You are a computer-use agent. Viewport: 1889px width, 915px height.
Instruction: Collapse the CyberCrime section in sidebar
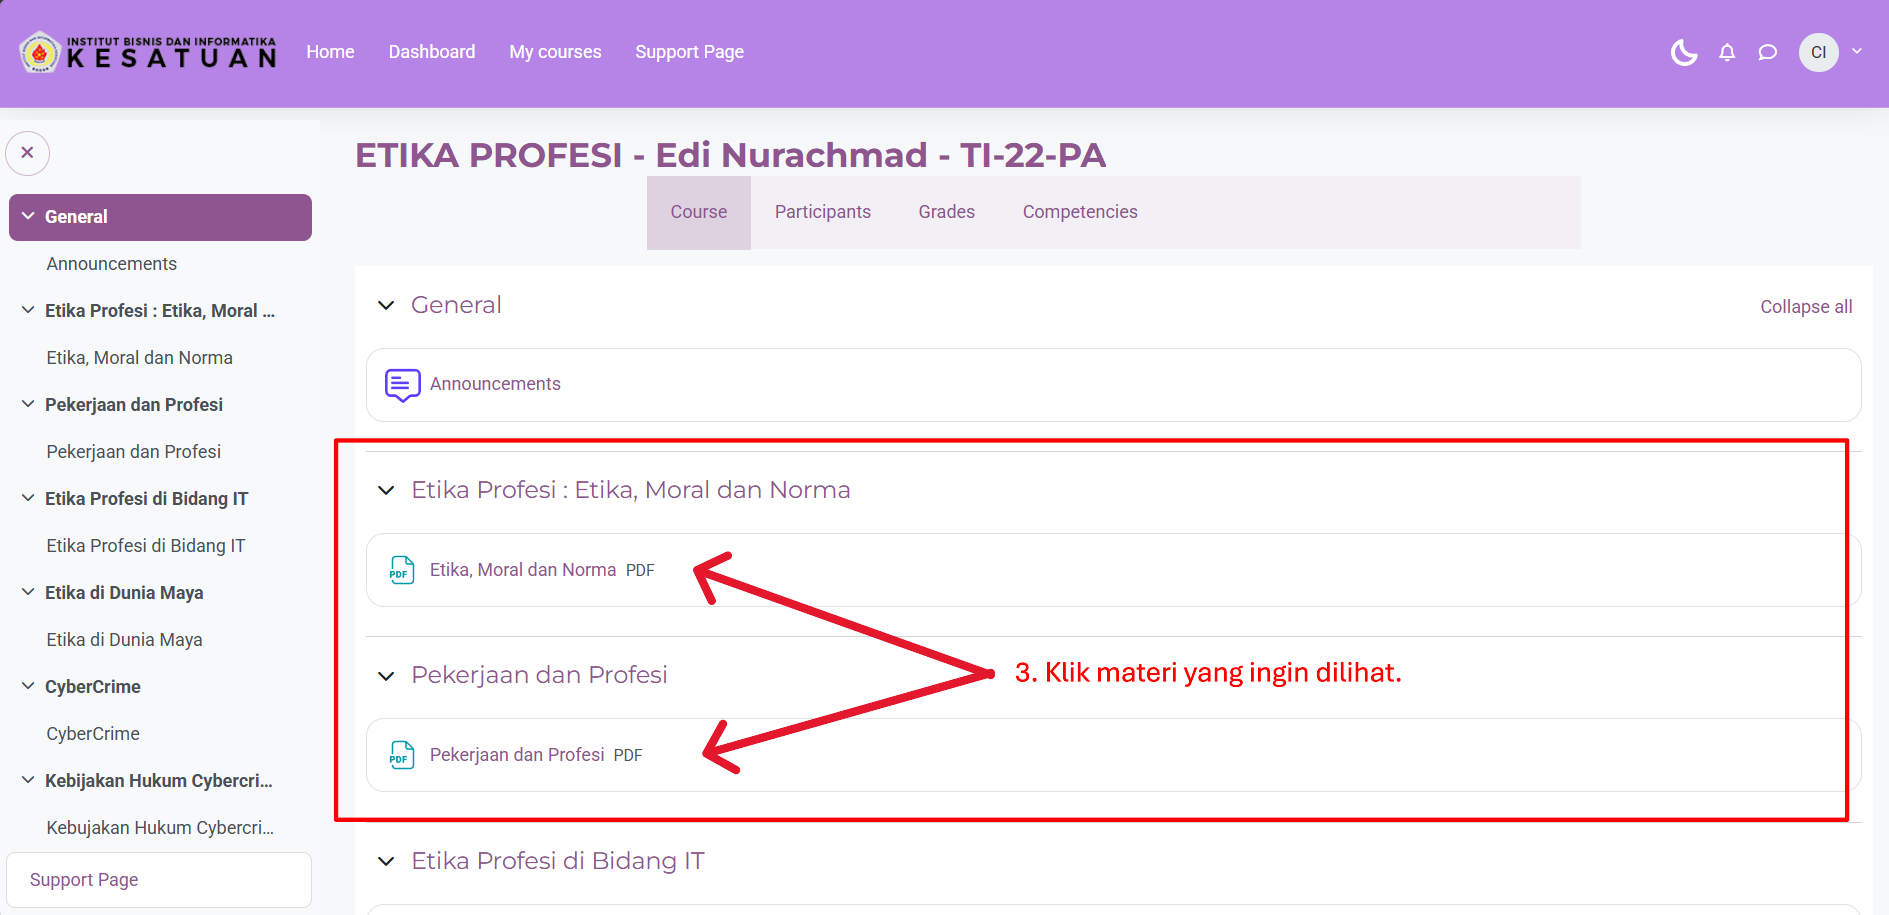pyautogui.click(x=28, y=686)
